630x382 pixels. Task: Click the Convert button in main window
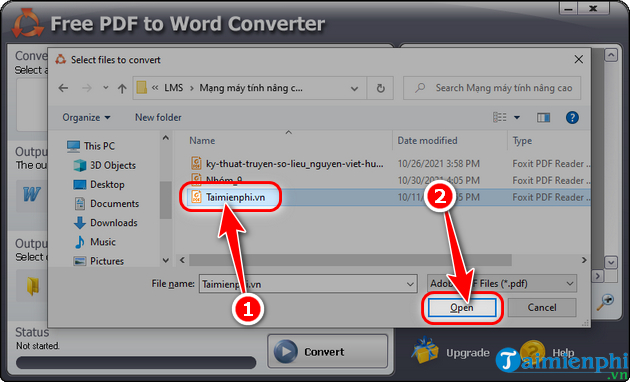(x=327, y=352)
